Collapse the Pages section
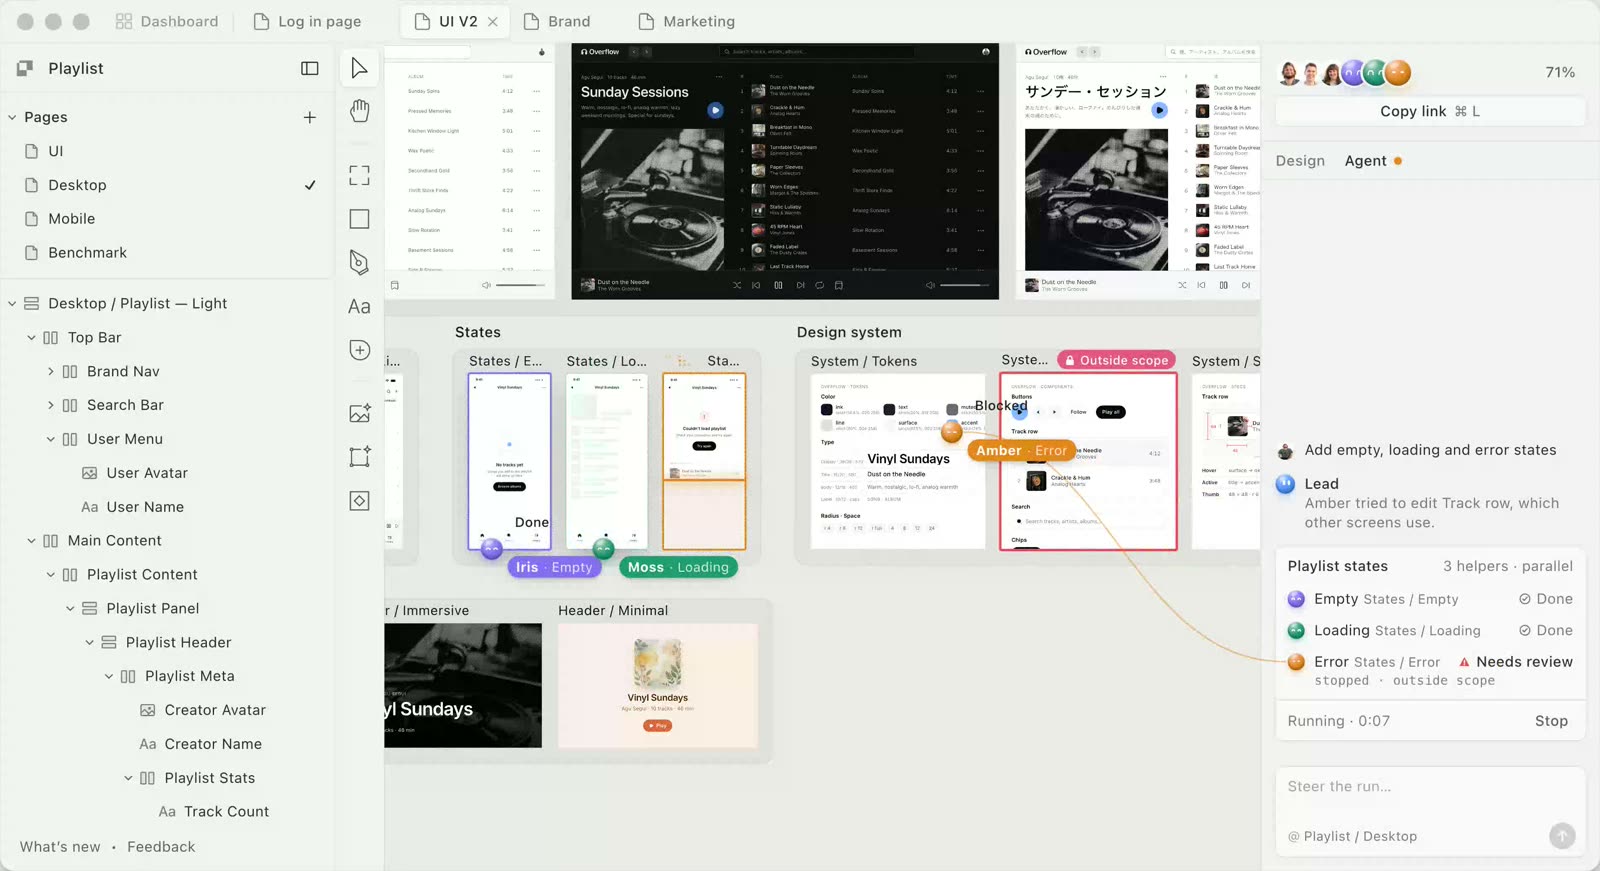 (x=12, y=117)
